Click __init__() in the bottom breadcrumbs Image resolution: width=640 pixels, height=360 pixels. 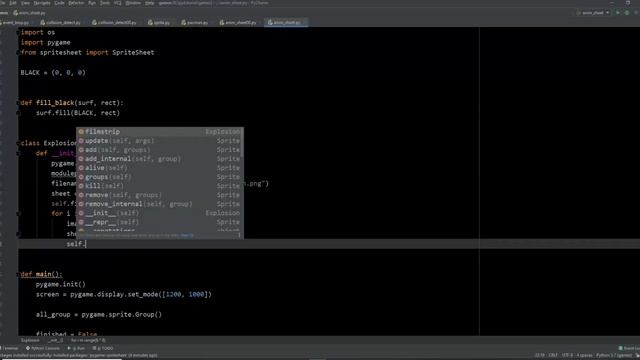coord(56,340)
